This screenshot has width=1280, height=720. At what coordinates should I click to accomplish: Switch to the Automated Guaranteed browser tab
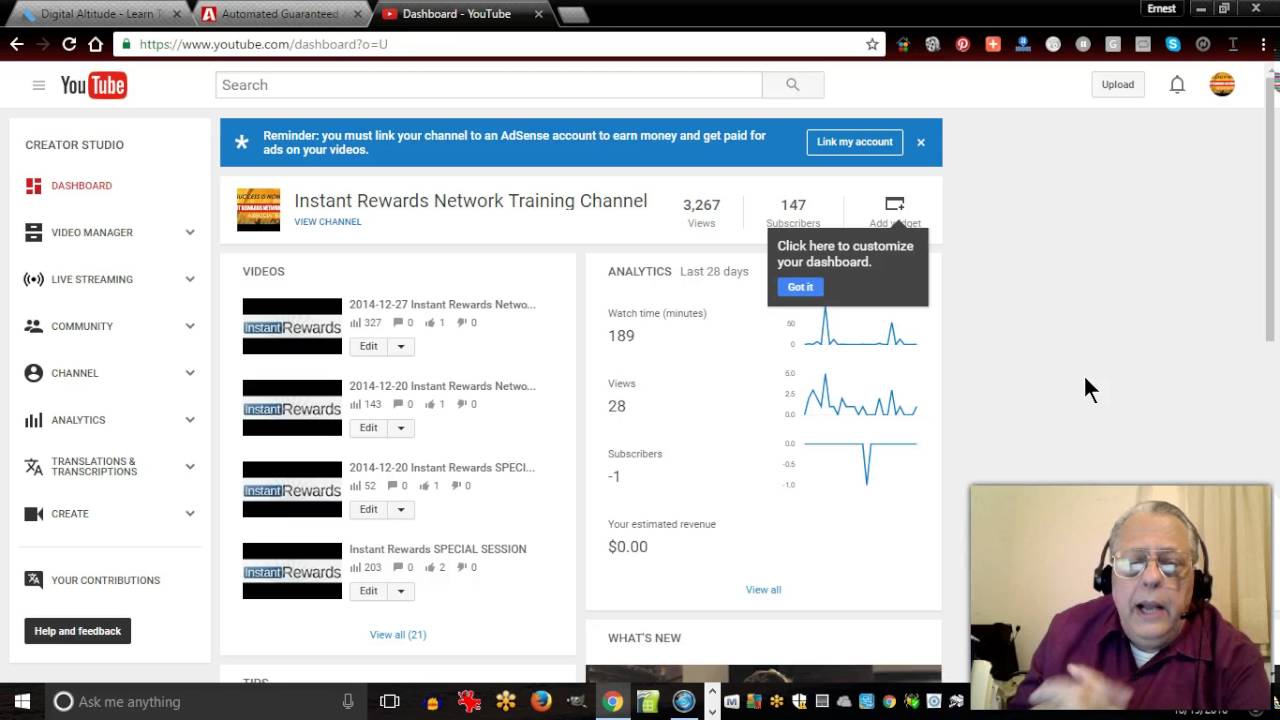coord(279,14)
